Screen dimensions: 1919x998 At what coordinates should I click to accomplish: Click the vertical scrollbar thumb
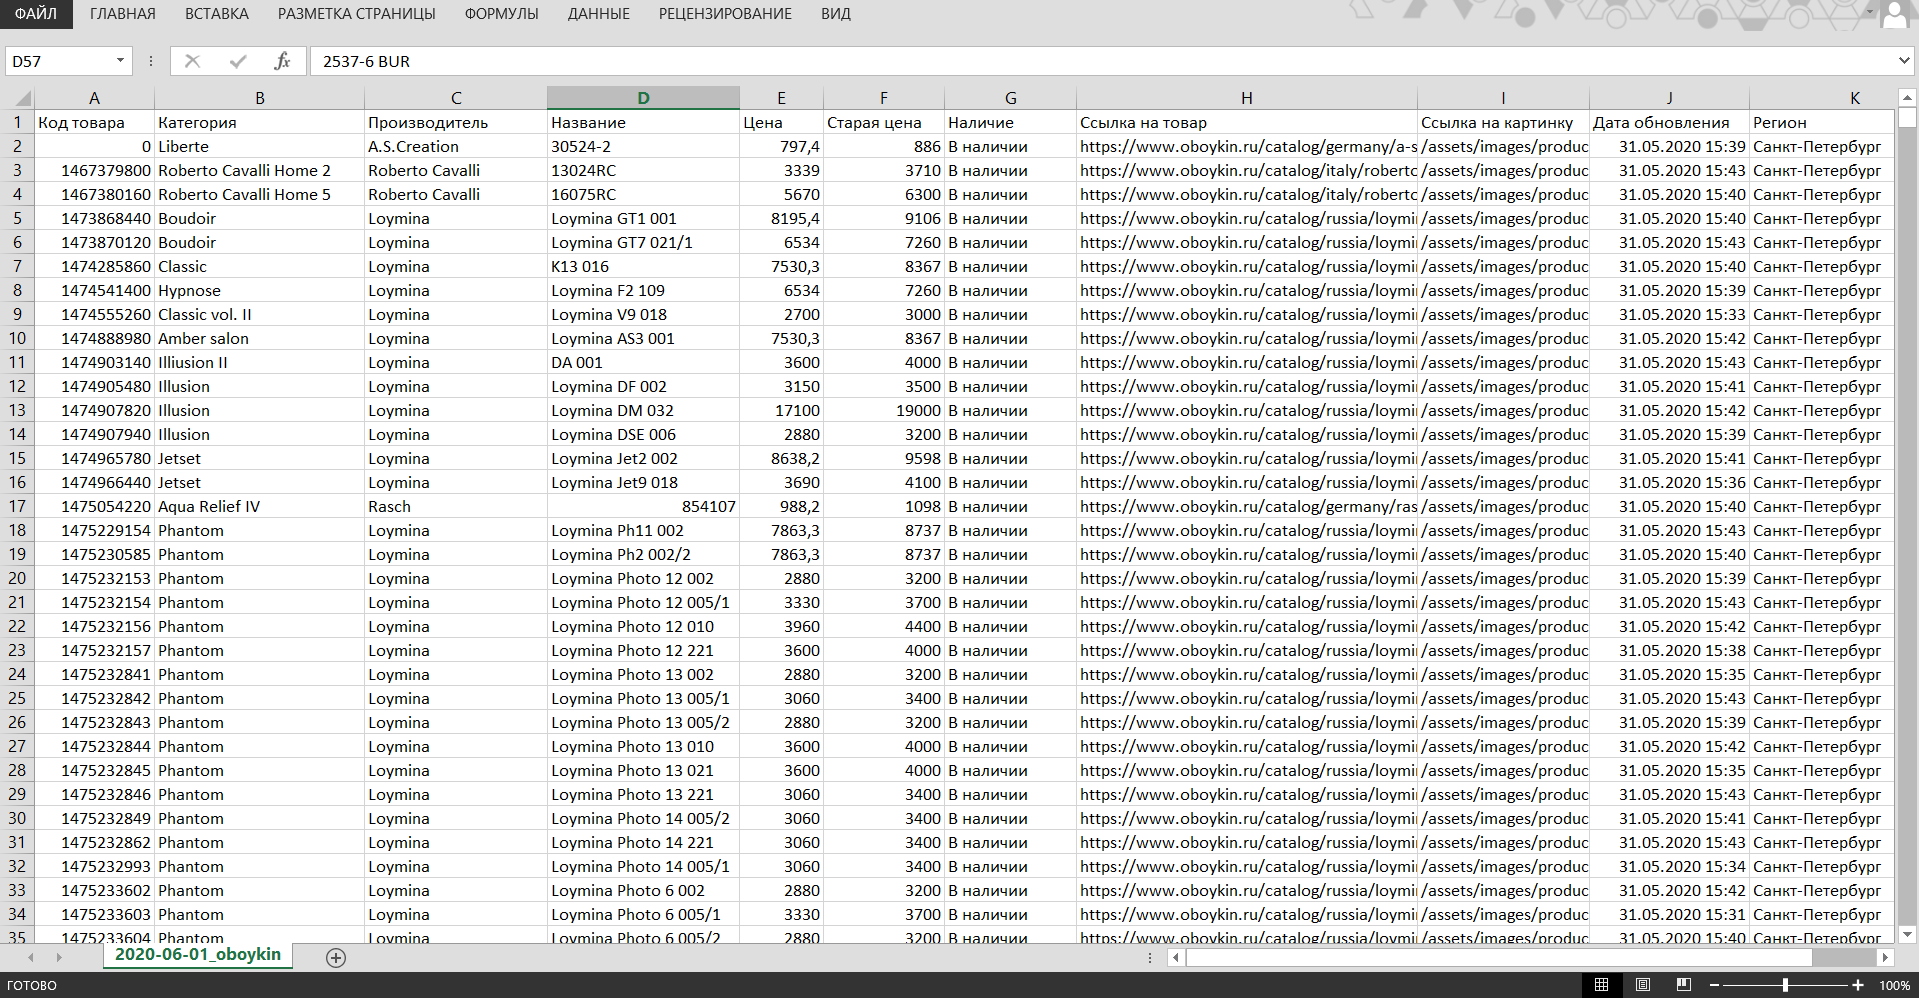1907,119
